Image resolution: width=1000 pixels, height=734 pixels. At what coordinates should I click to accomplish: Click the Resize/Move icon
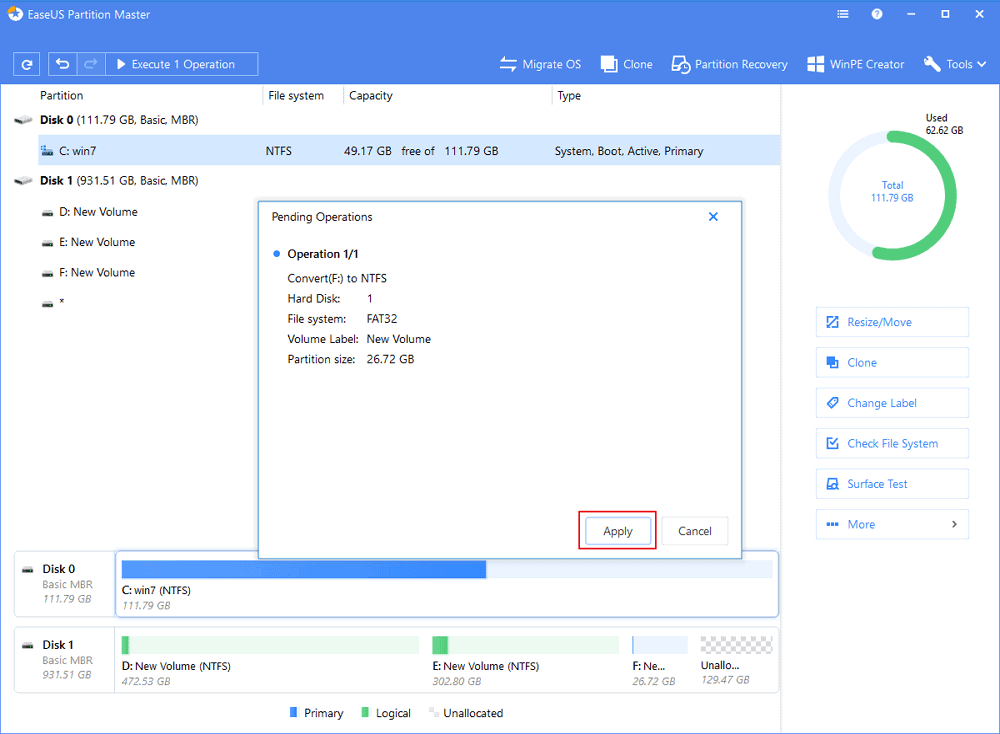832,322
